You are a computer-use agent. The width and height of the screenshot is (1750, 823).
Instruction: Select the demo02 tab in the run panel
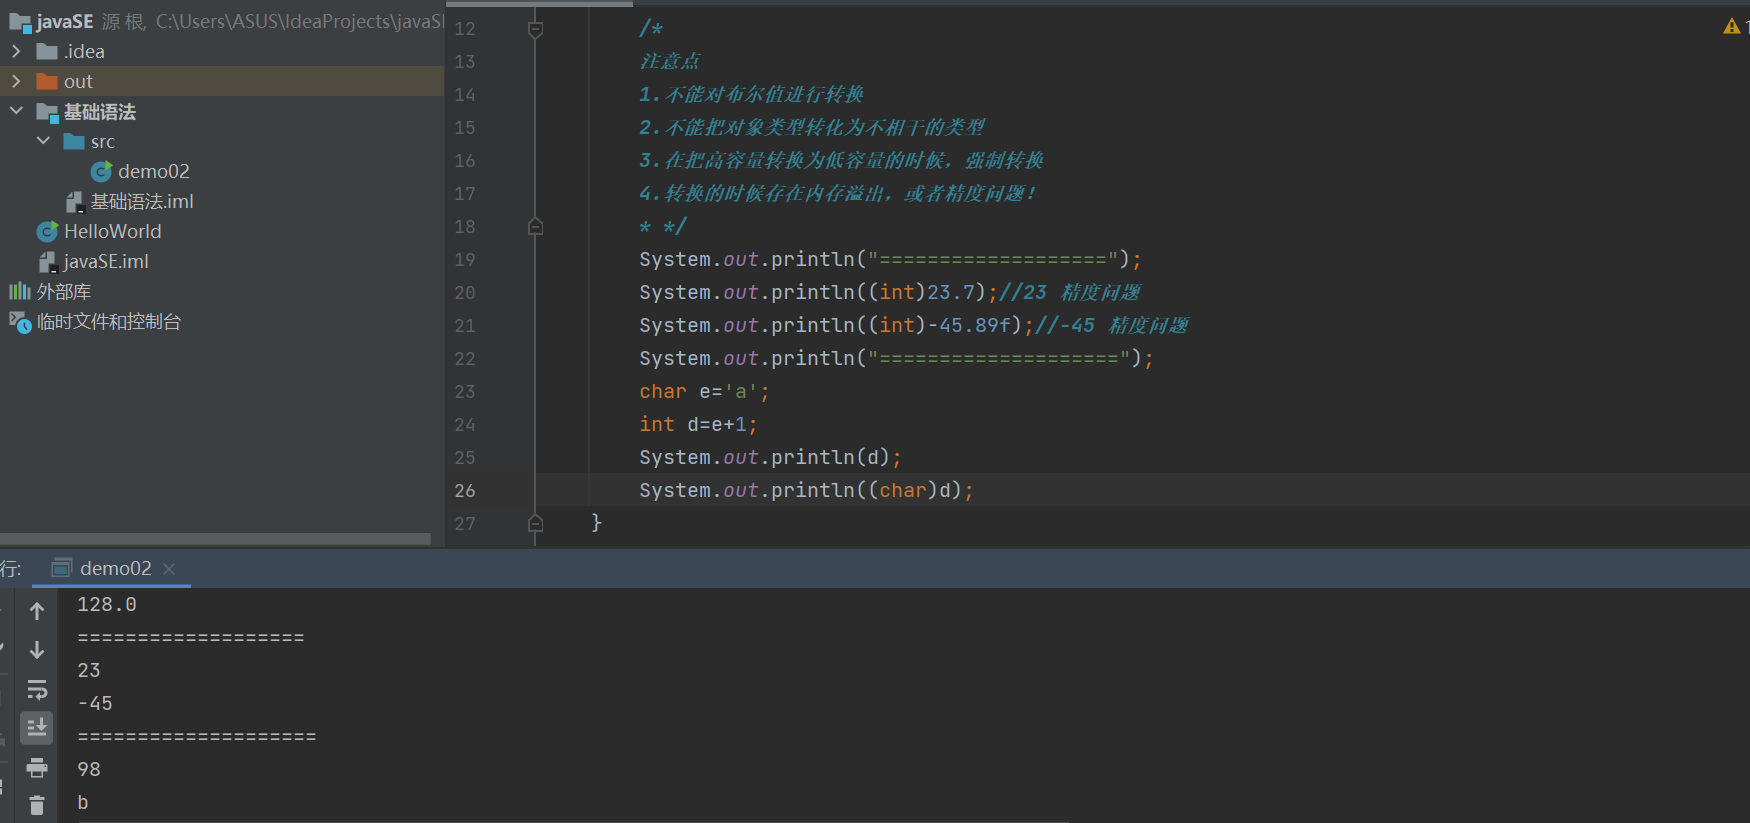[111, 568]
